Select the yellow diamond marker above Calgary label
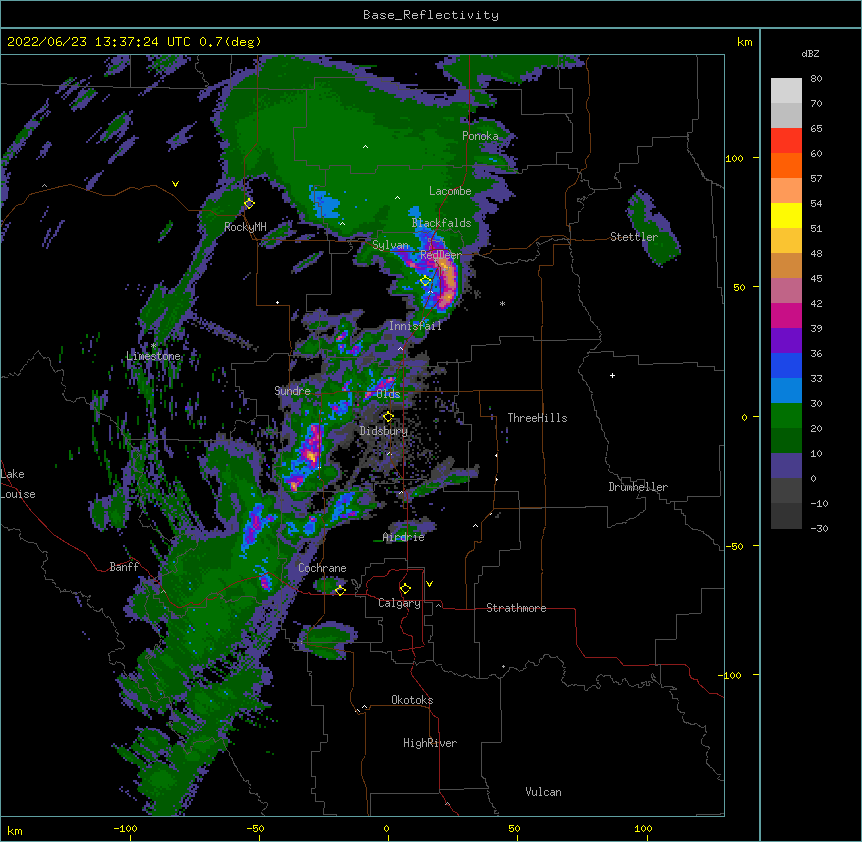 tap(405, 589)
